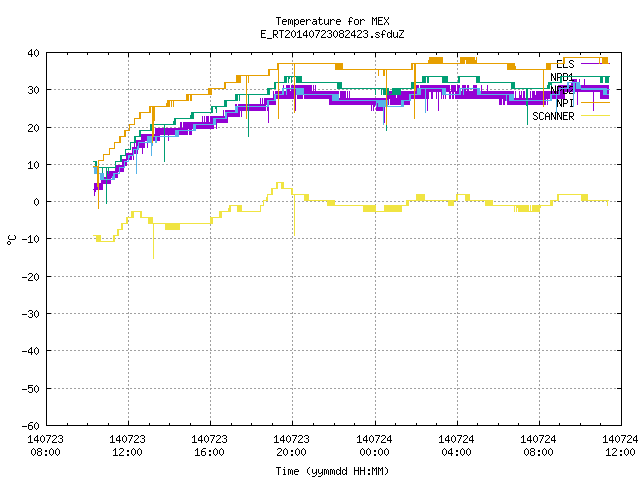Click the x-axis tick "140723 12:00"
The image size is (640, 480).
(127, 446)
